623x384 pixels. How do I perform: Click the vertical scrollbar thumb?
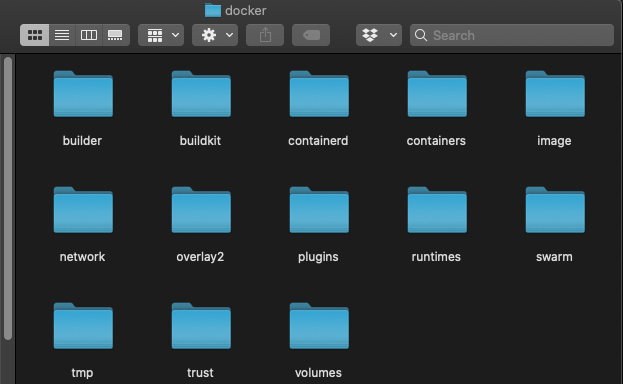[x=8, y=198]
